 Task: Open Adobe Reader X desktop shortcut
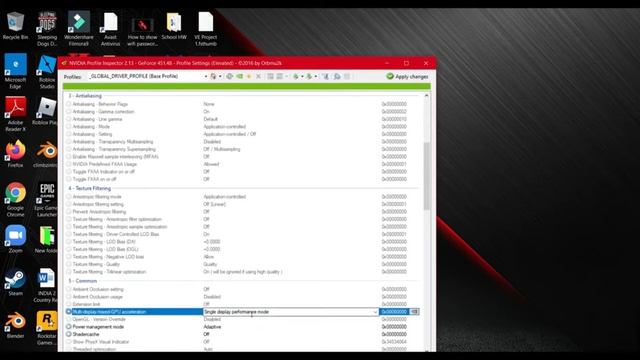click(x=16, y=114)
